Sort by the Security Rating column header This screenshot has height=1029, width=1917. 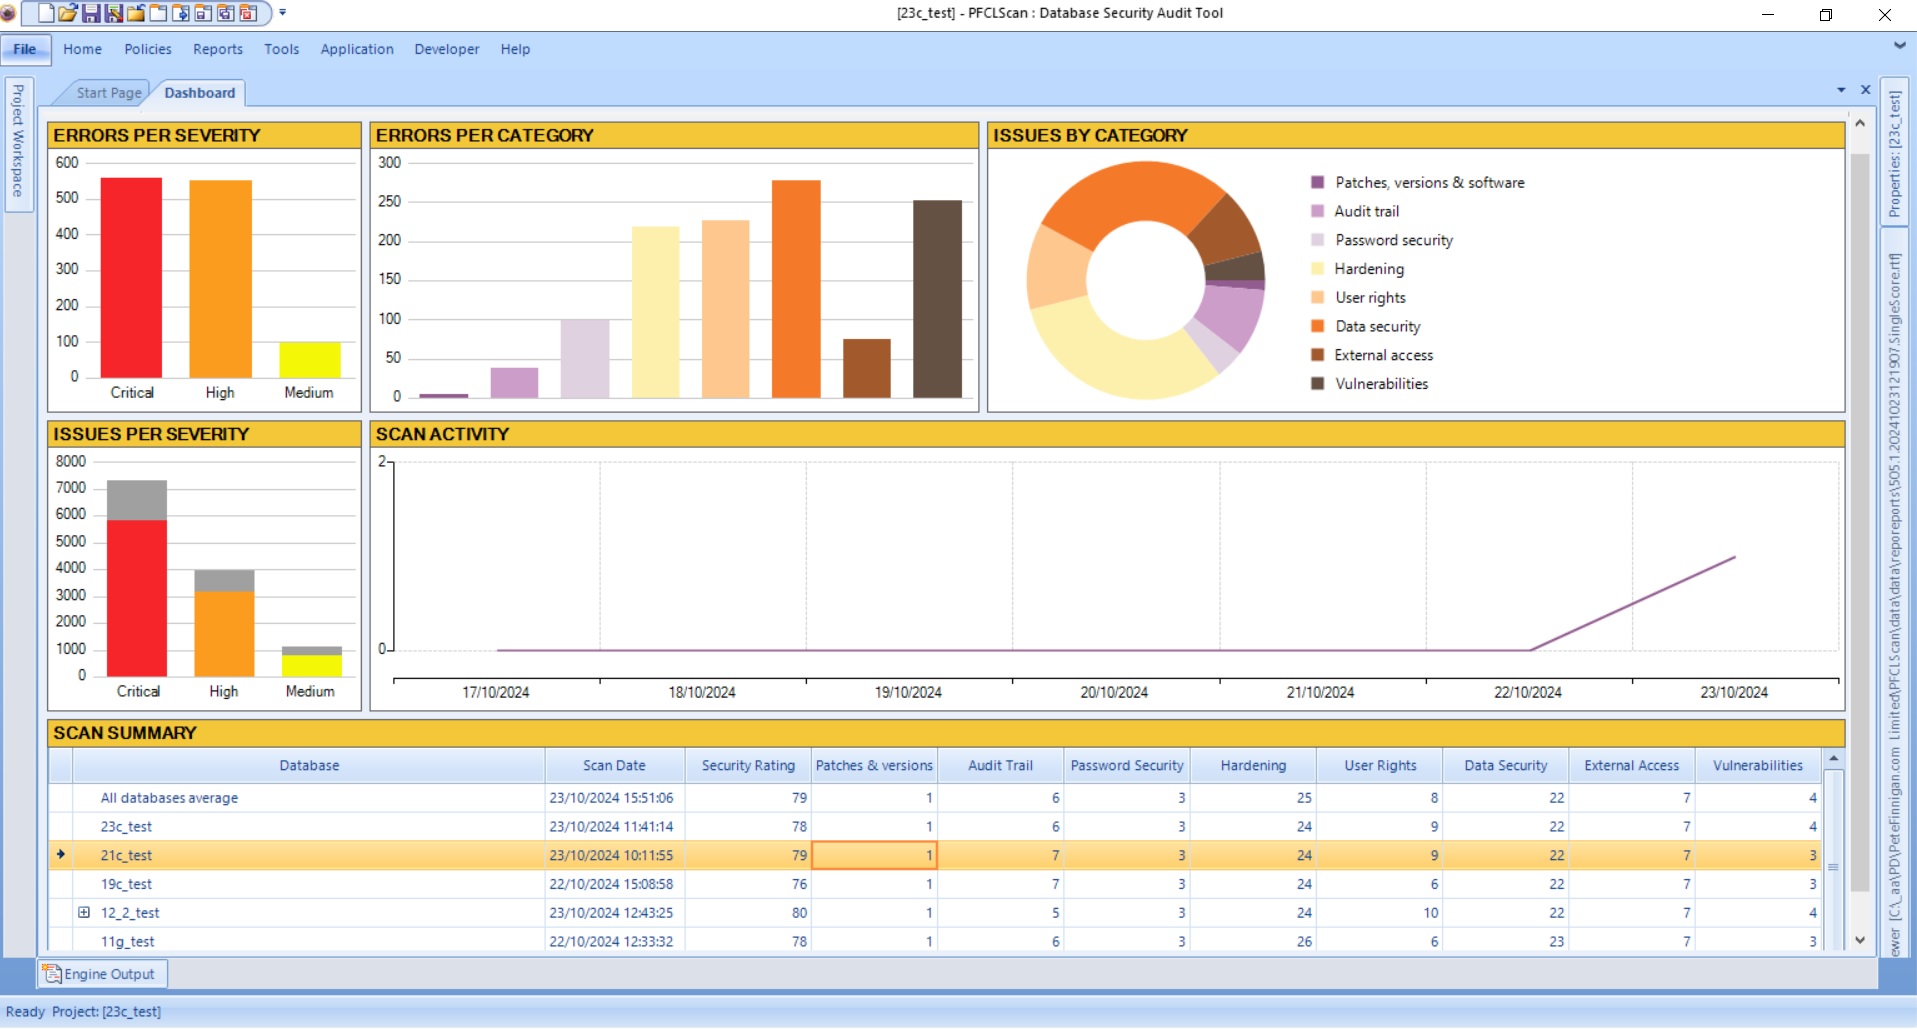coord(748,766)
